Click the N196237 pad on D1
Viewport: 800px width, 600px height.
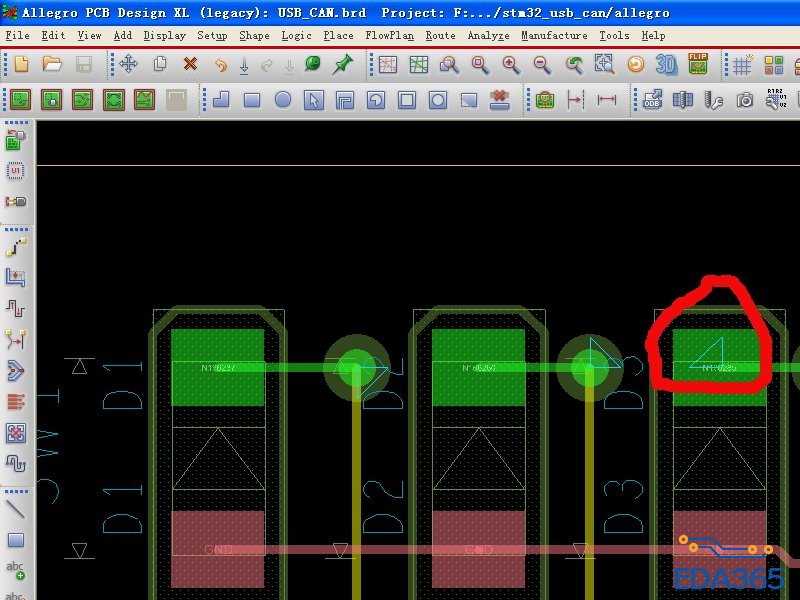coord(217,367)
